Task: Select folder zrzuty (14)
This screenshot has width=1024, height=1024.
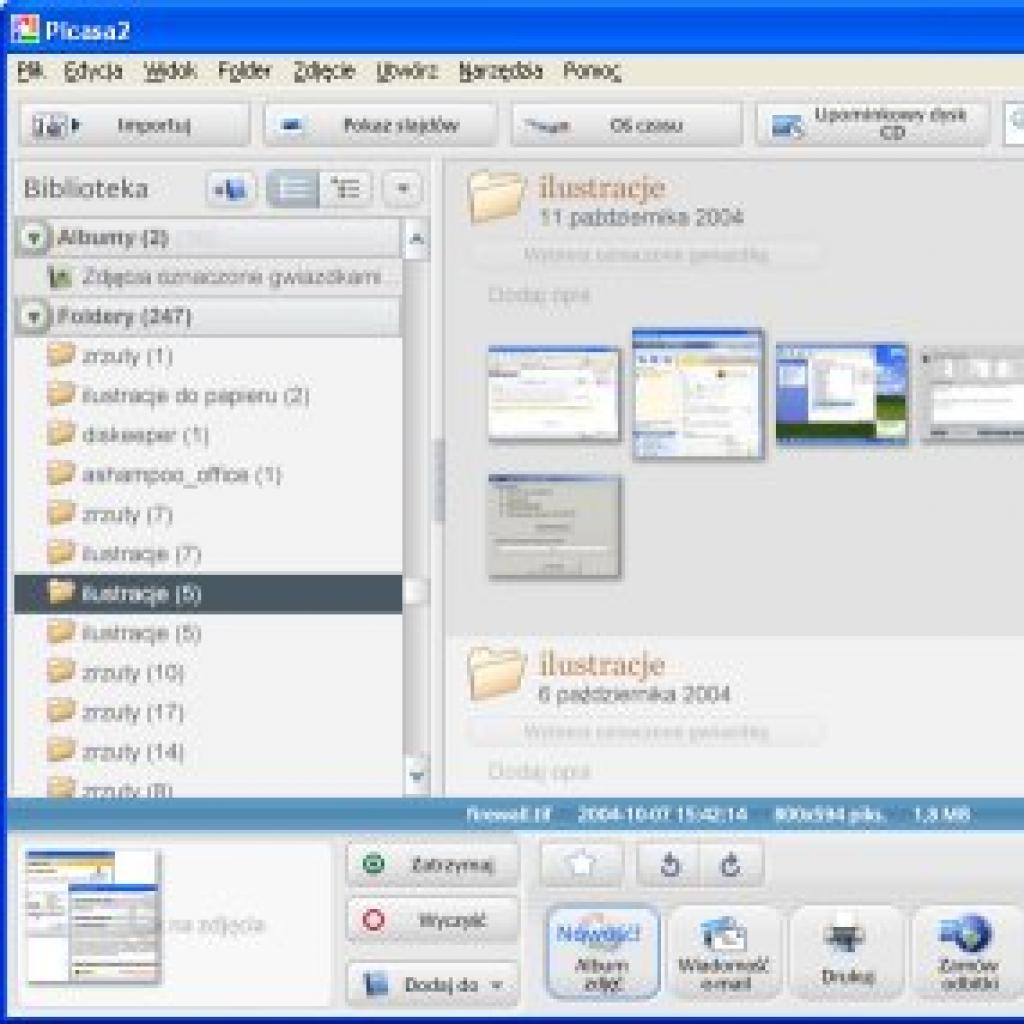Action: tap(208, 752)
